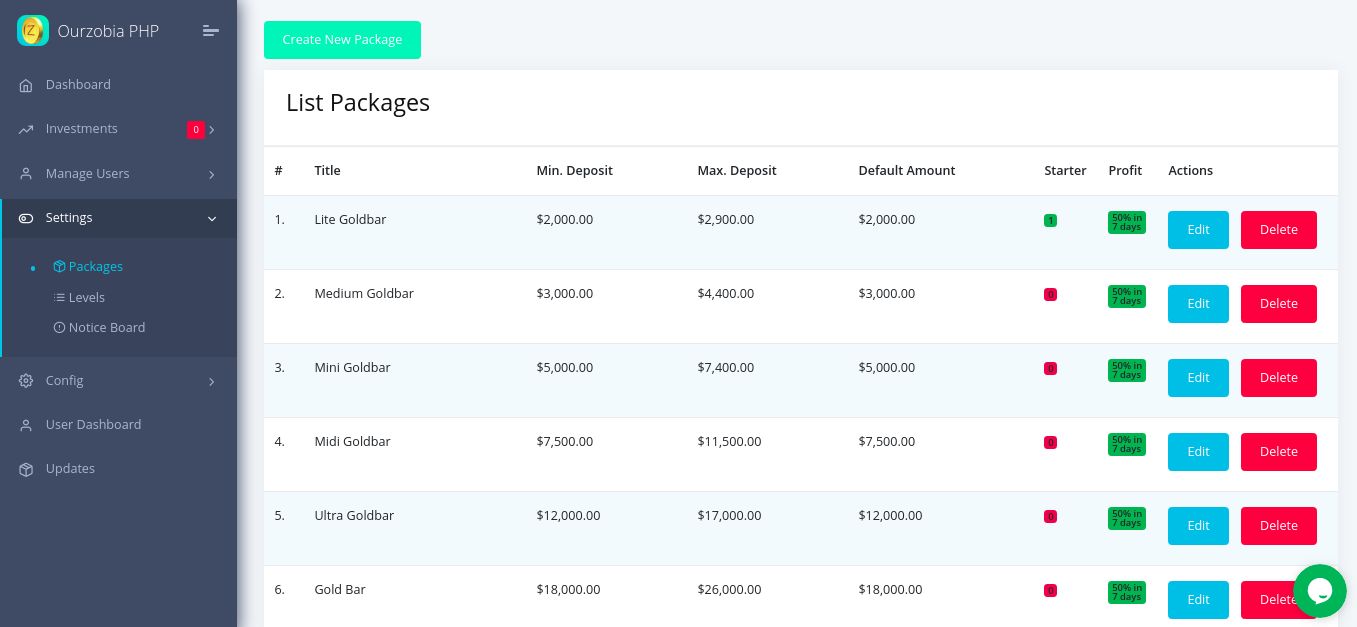This screenshot has width=1357, height=627.
Task: Click the Manage Users person icon
Action: click(x=26, y=174)
